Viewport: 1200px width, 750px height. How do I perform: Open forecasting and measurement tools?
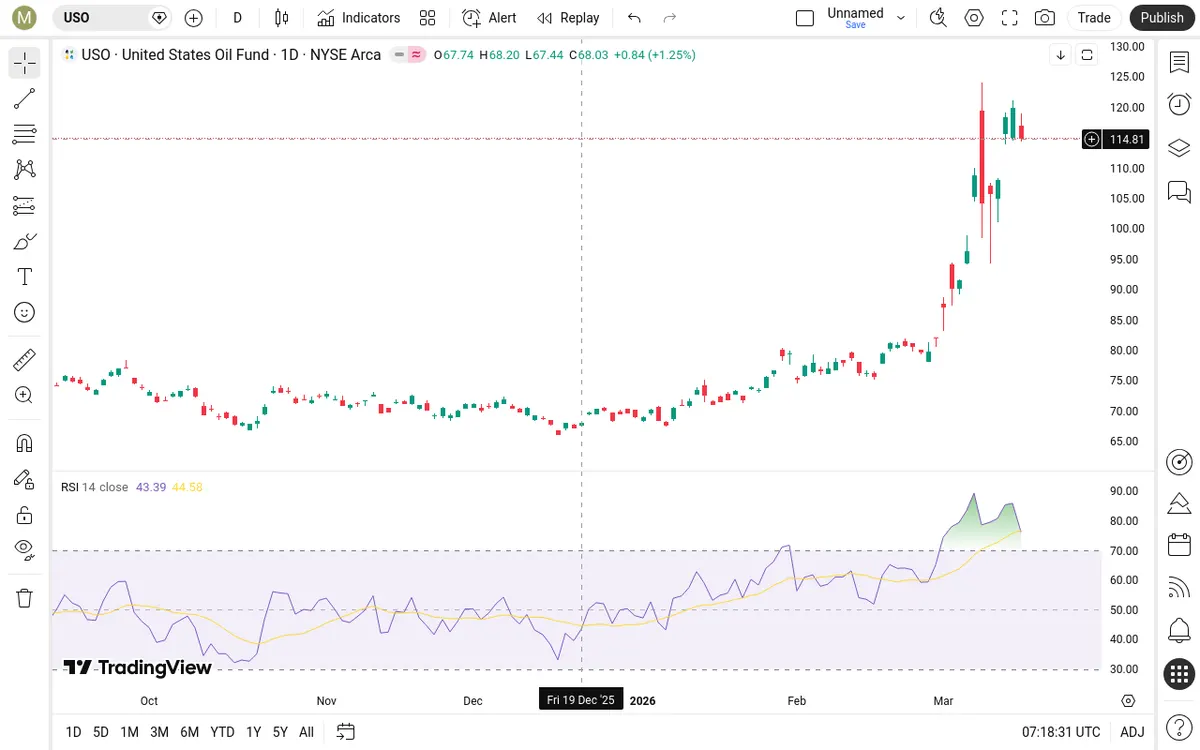25,206
